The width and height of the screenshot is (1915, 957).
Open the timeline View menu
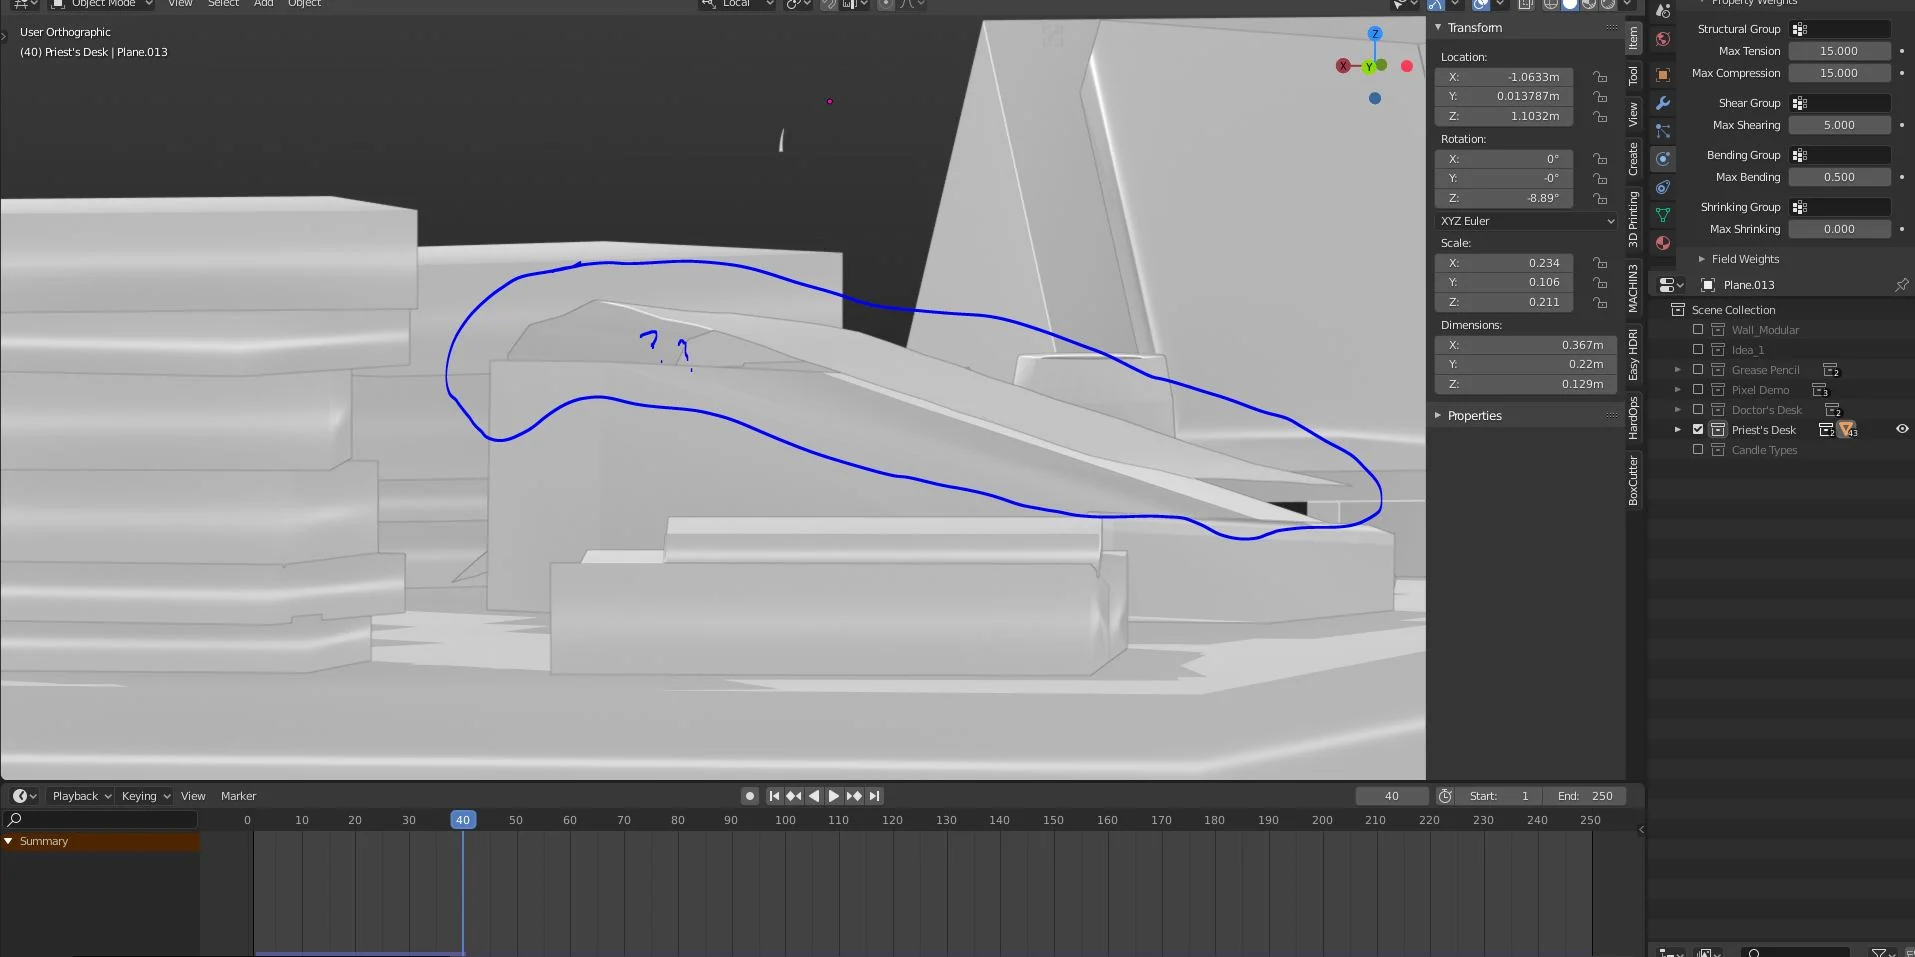(x=193, y=796)
